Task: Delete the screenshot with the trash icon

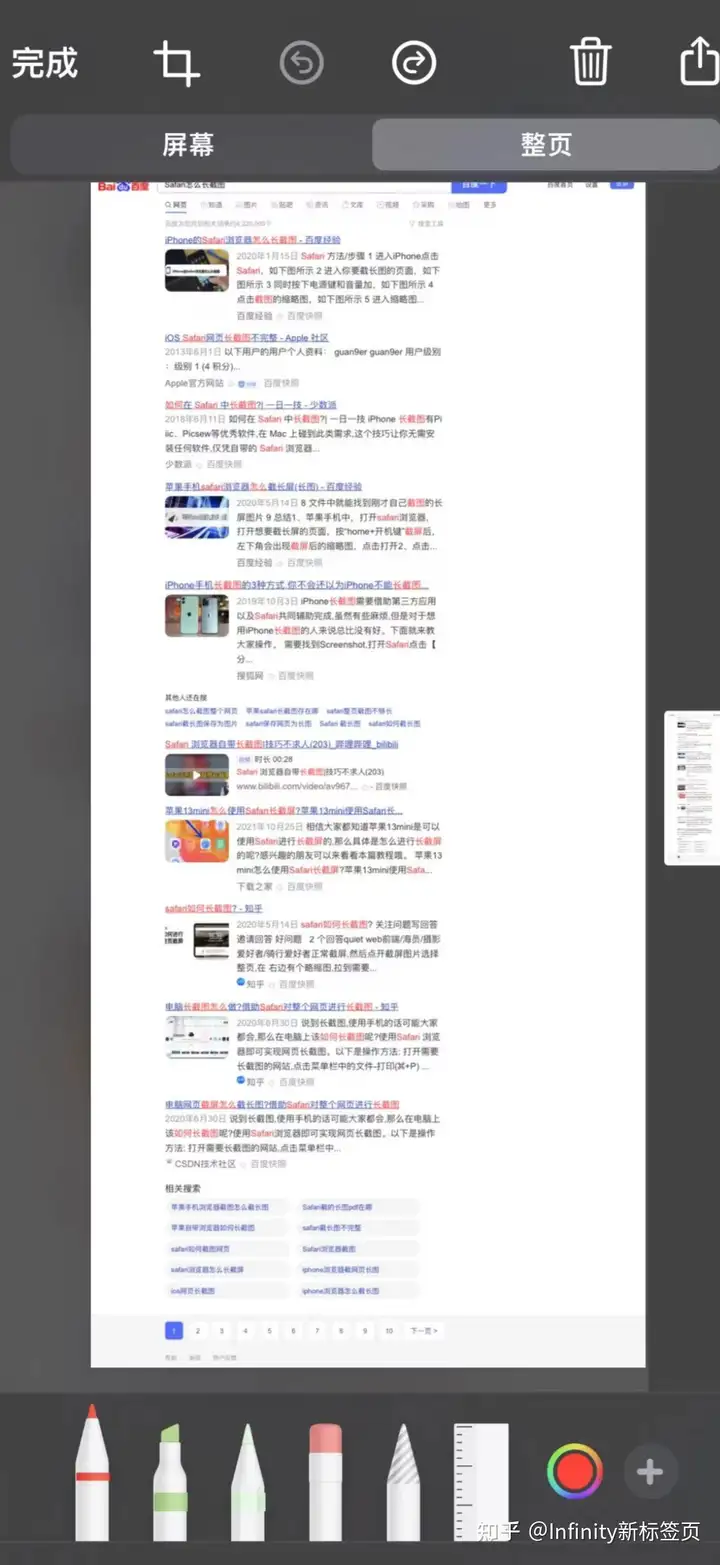Action: click(x=590, y=62)
